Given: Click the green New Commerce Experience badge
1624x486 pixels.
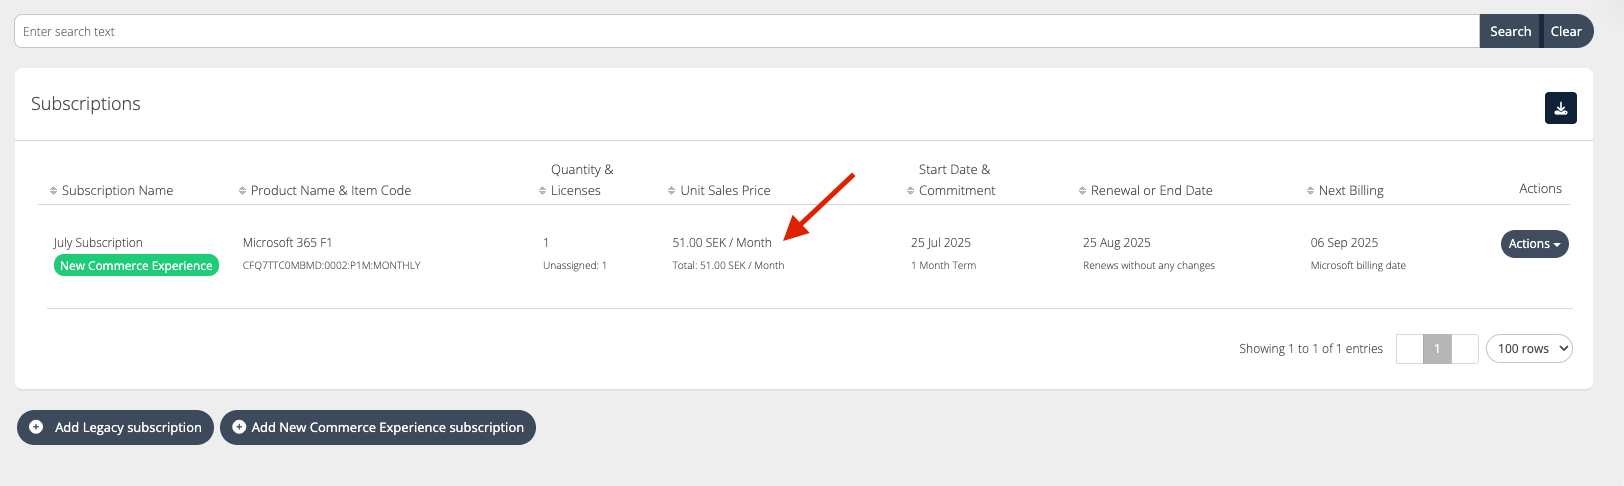Looking at the screenshot, I should (x=136, y=266).
